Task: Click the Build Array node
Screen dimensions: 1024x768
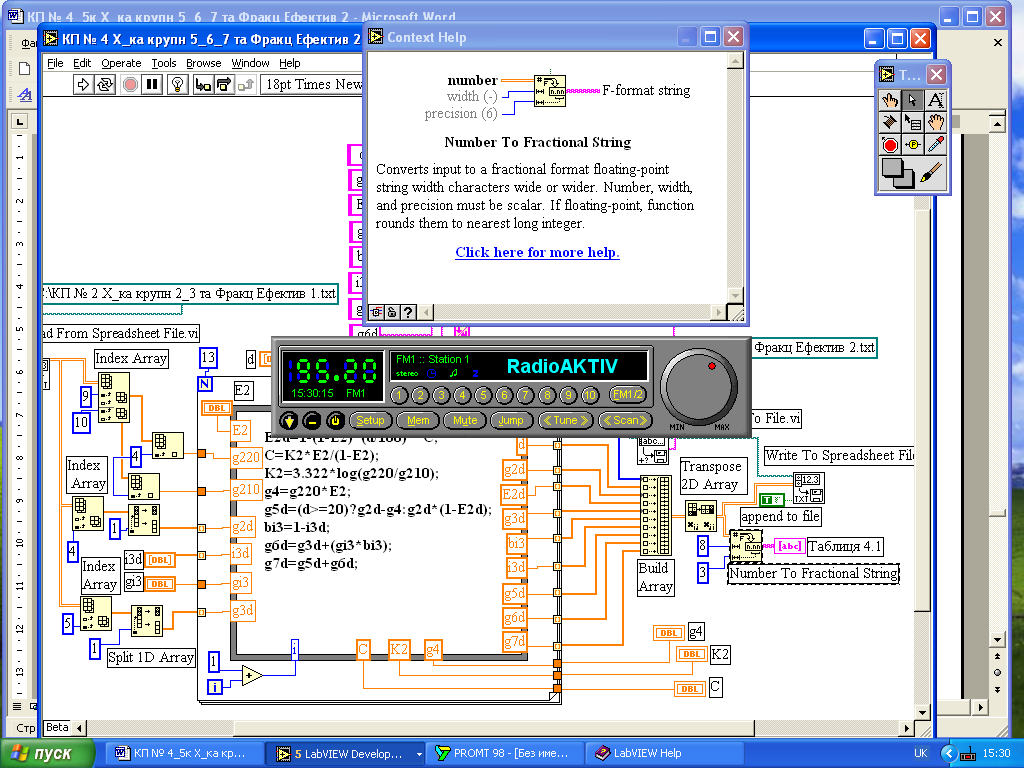Action: coord(656,516)
